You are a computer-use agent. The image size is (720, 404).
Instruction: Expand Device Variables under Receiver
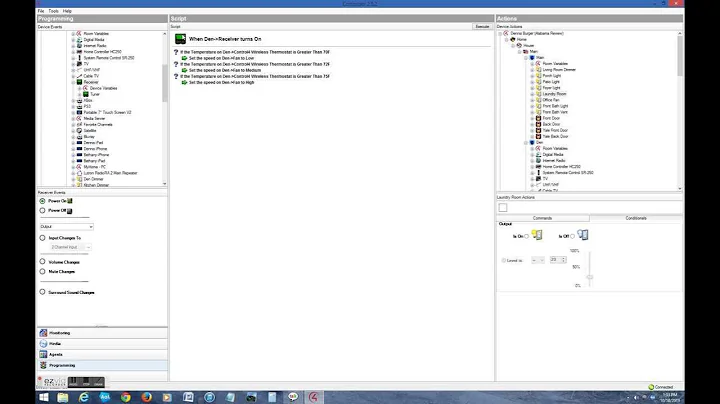(79, 88)
